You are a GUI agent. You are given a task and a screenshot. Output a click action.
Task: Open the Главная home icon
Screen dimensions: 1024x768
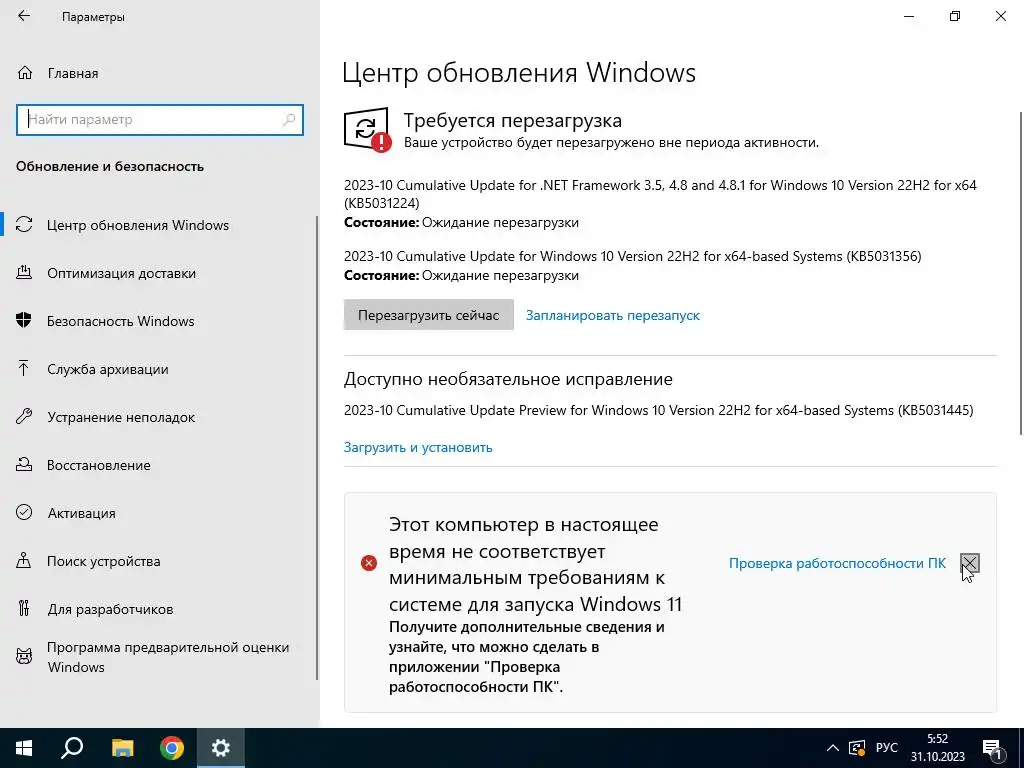pos(25,73)
